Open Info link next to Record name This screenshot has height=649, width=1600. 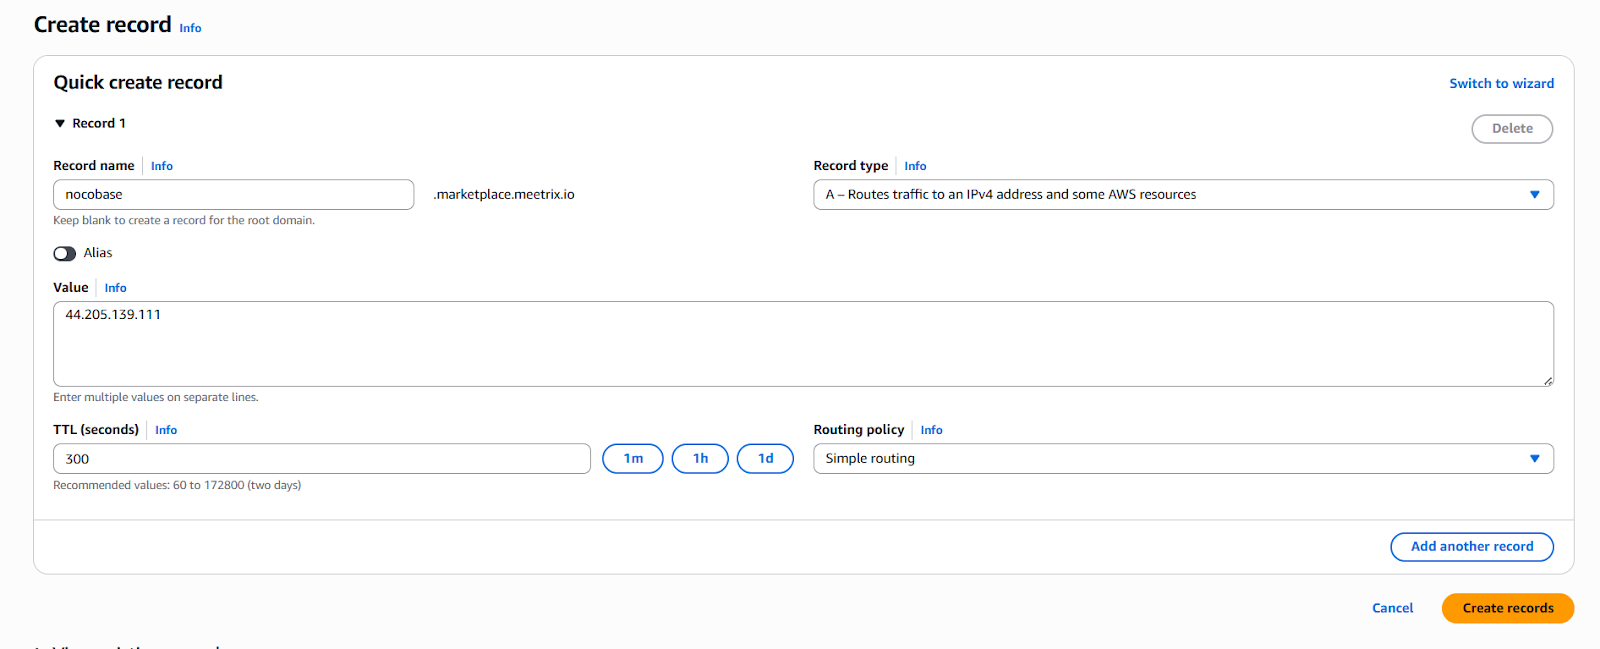tap(162, 166)
